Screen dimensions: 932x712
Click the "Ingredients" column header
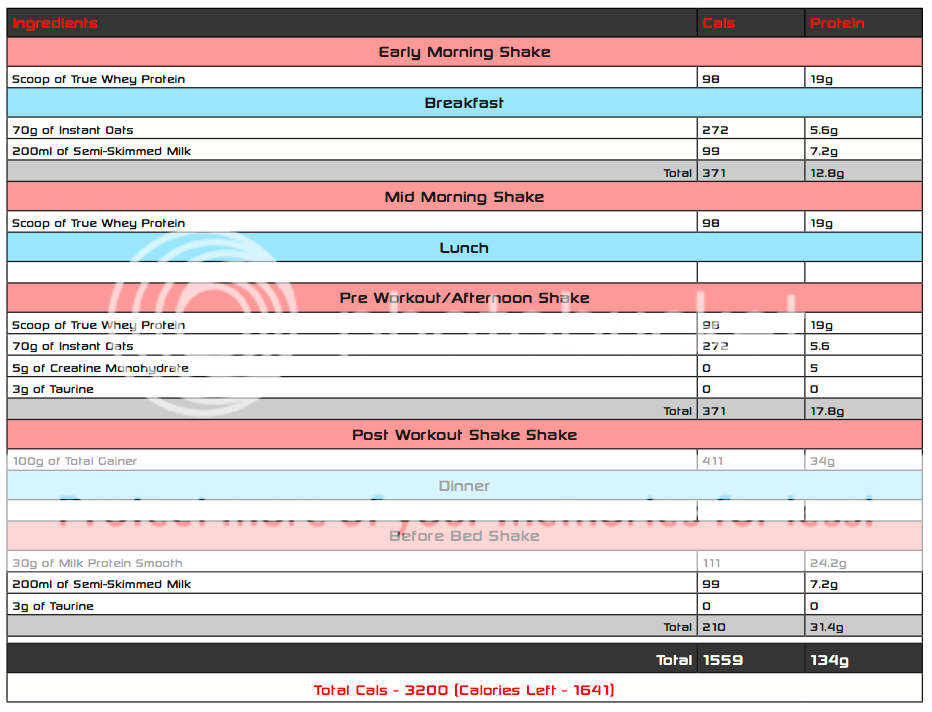55,23
